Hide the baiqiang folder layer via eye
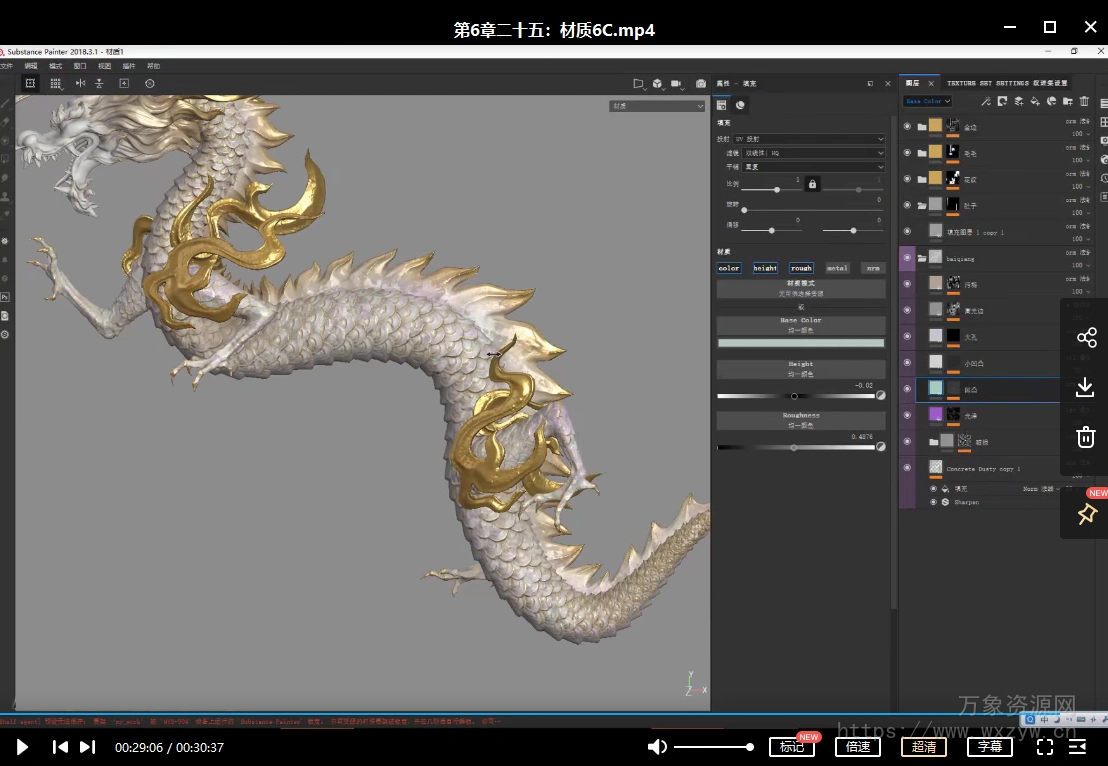Screen dimensions: 1108x766 click(x=907, y=258)
